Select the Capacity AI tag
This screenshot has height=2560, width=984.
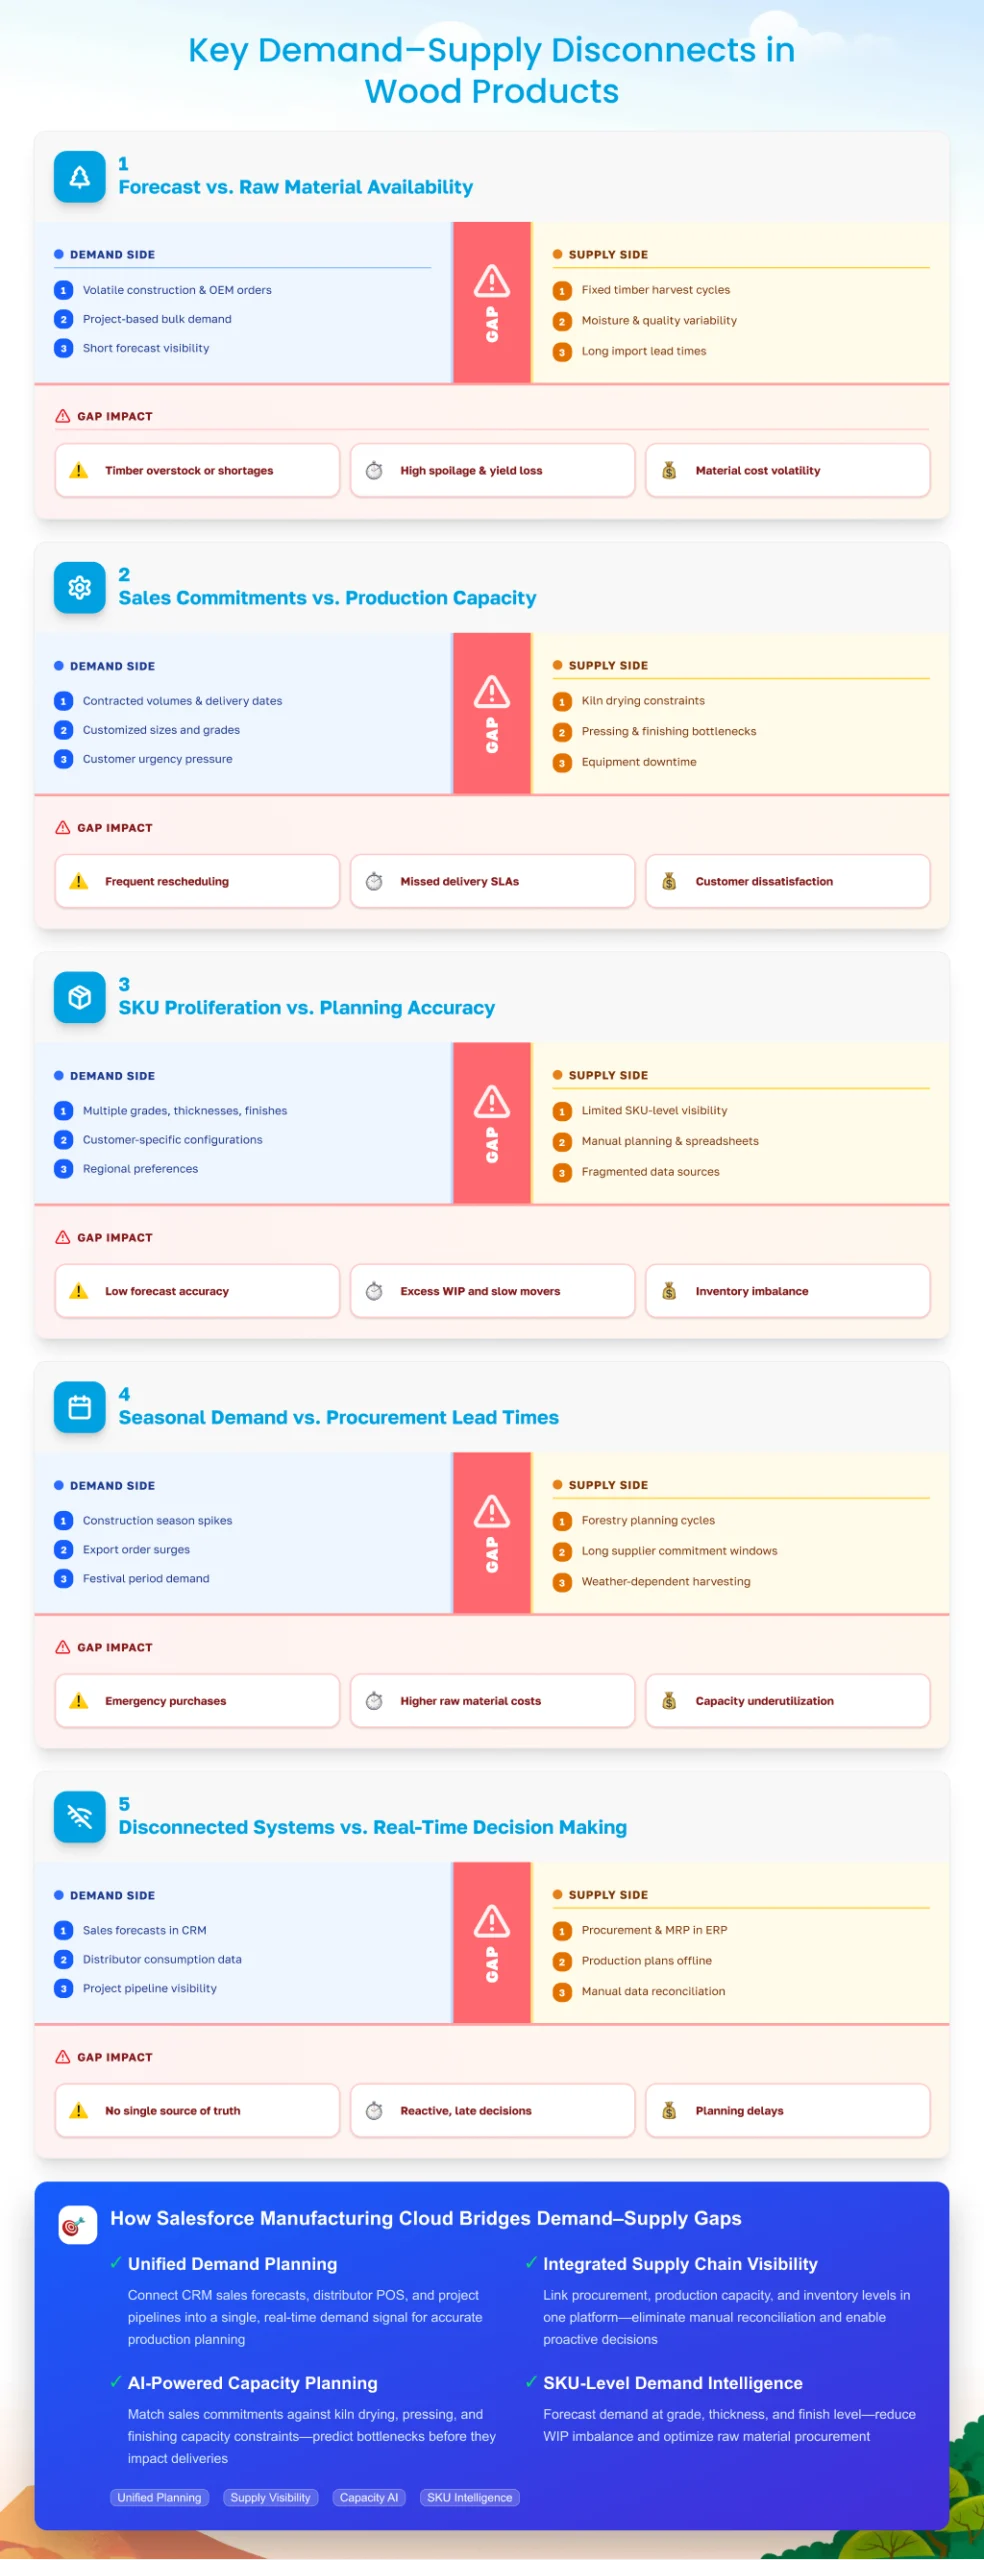pos(368,2497)
